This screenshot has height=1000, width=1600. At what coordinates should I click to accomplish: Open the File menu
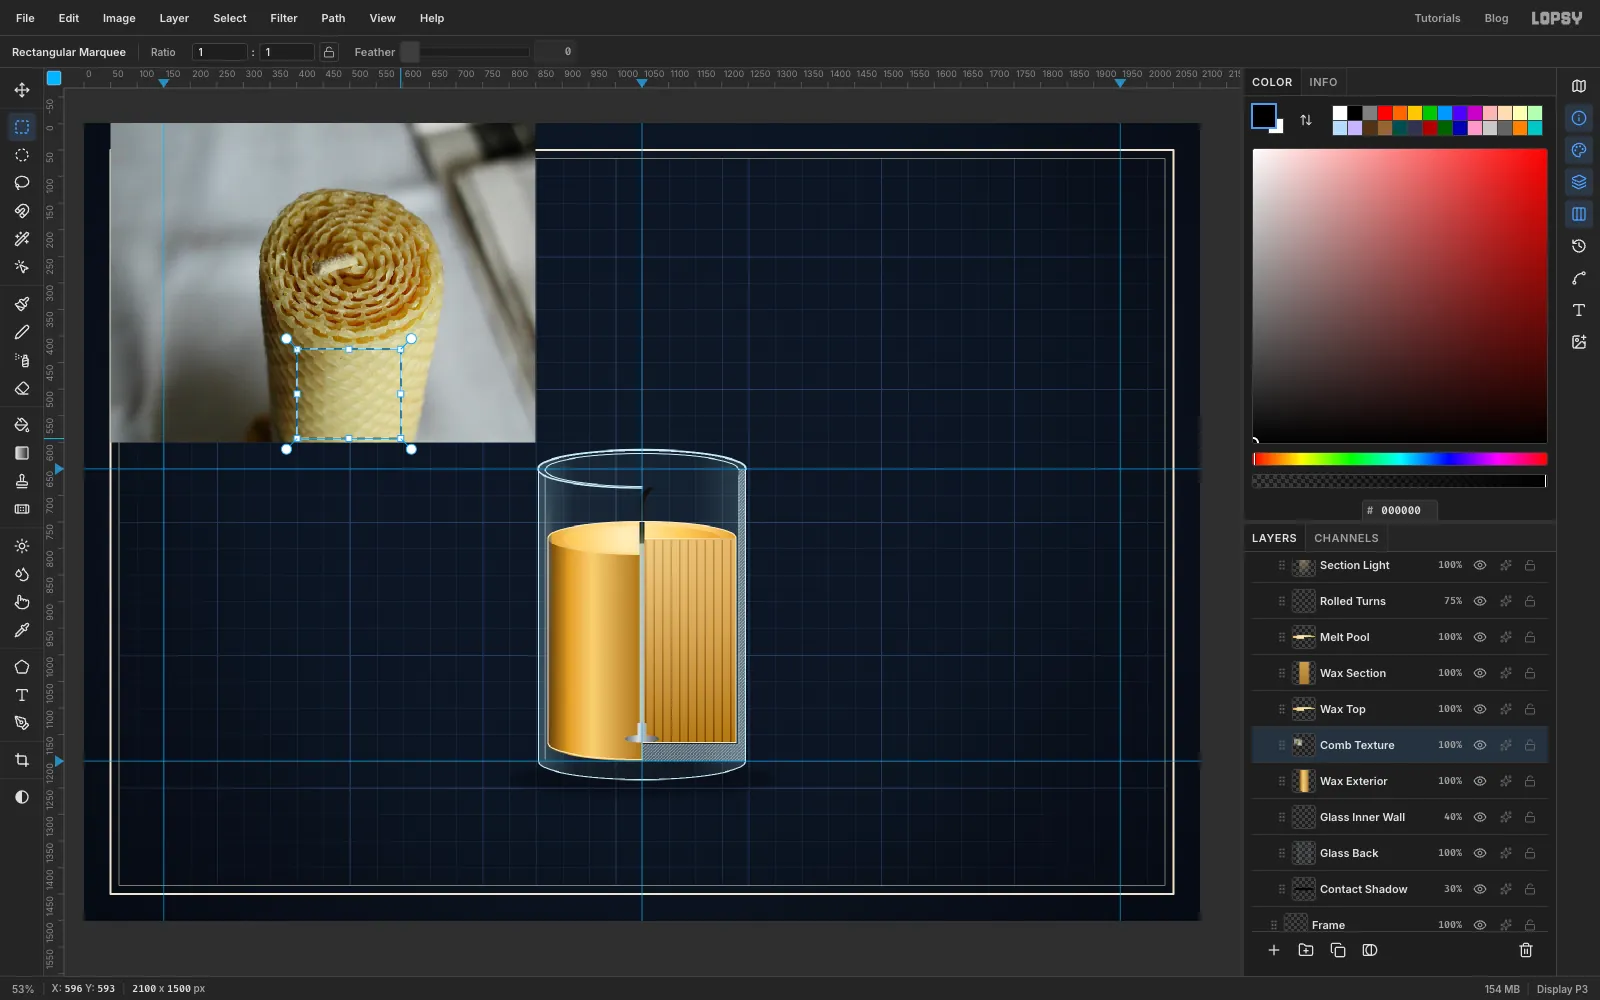[x=25, y=18]
